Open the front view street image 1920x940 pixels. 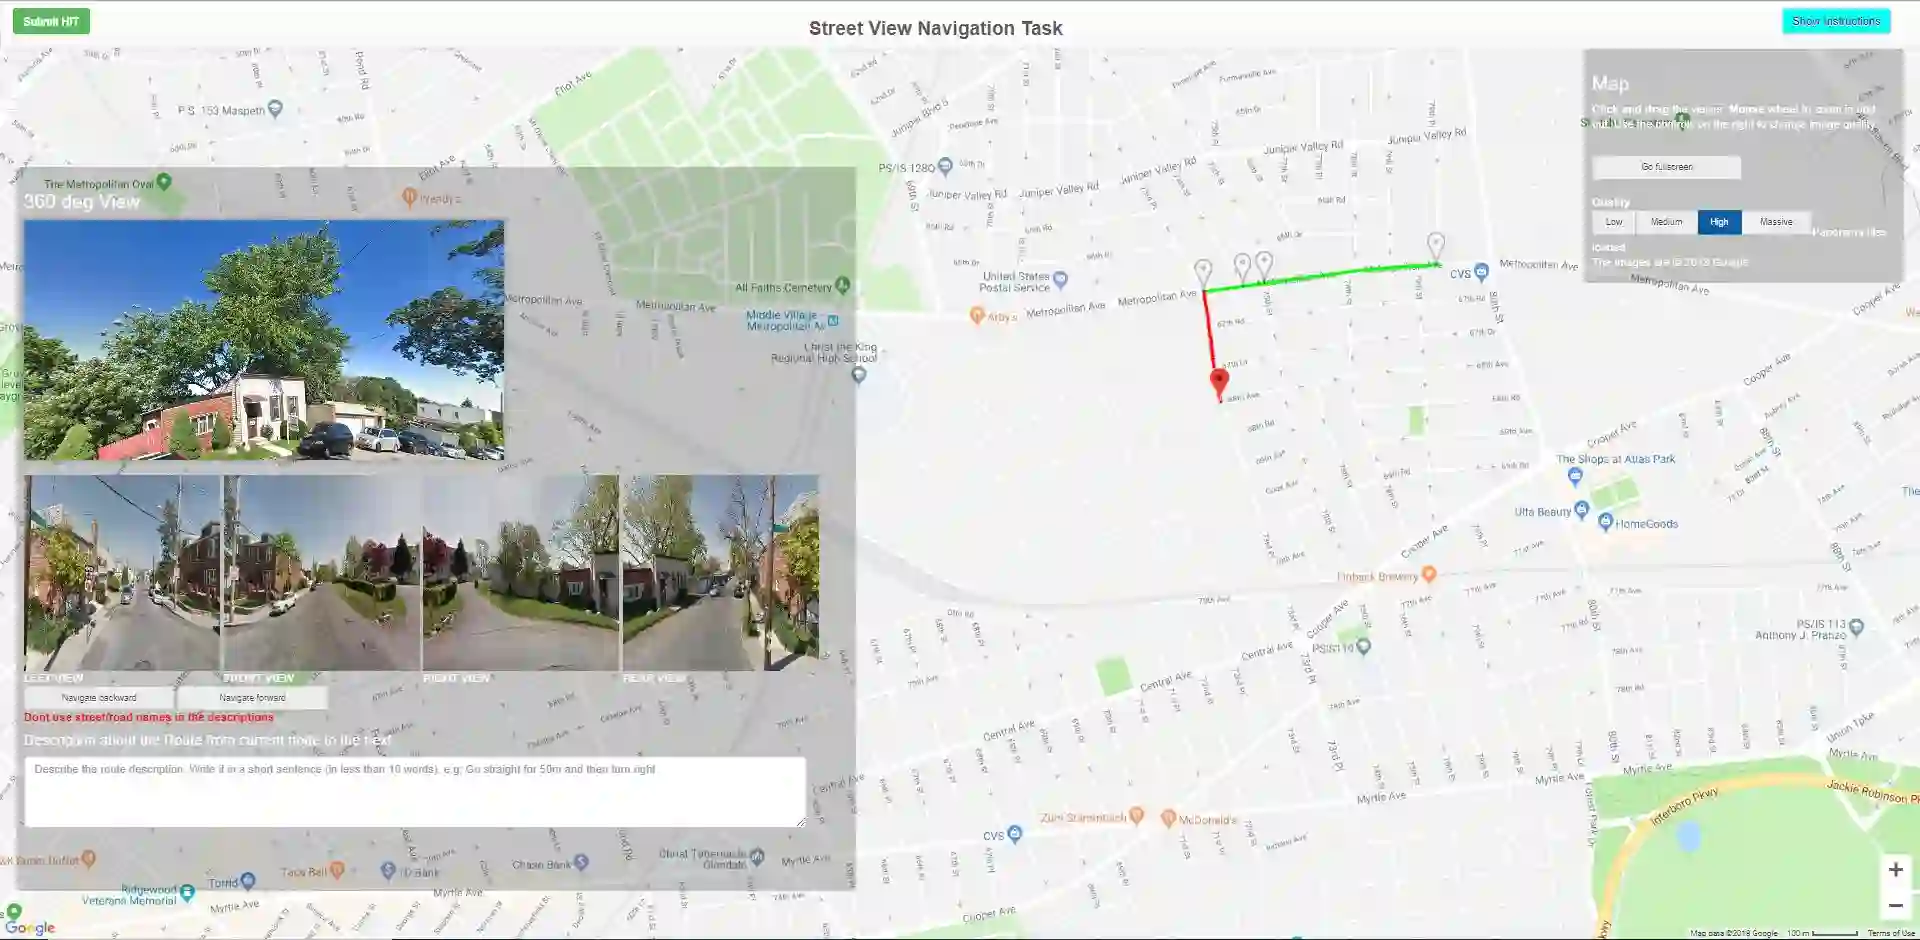[x=321, y=572]
